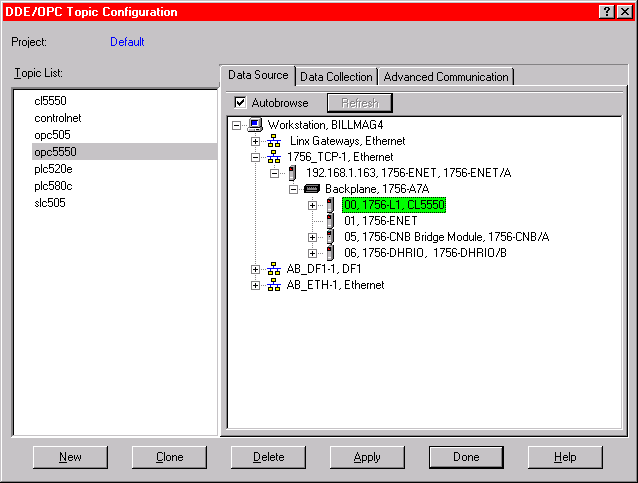Open the Data Collection tab
The width and height of the screenshot is (638, 483).
pyautogui.click(x=336, y=77)
